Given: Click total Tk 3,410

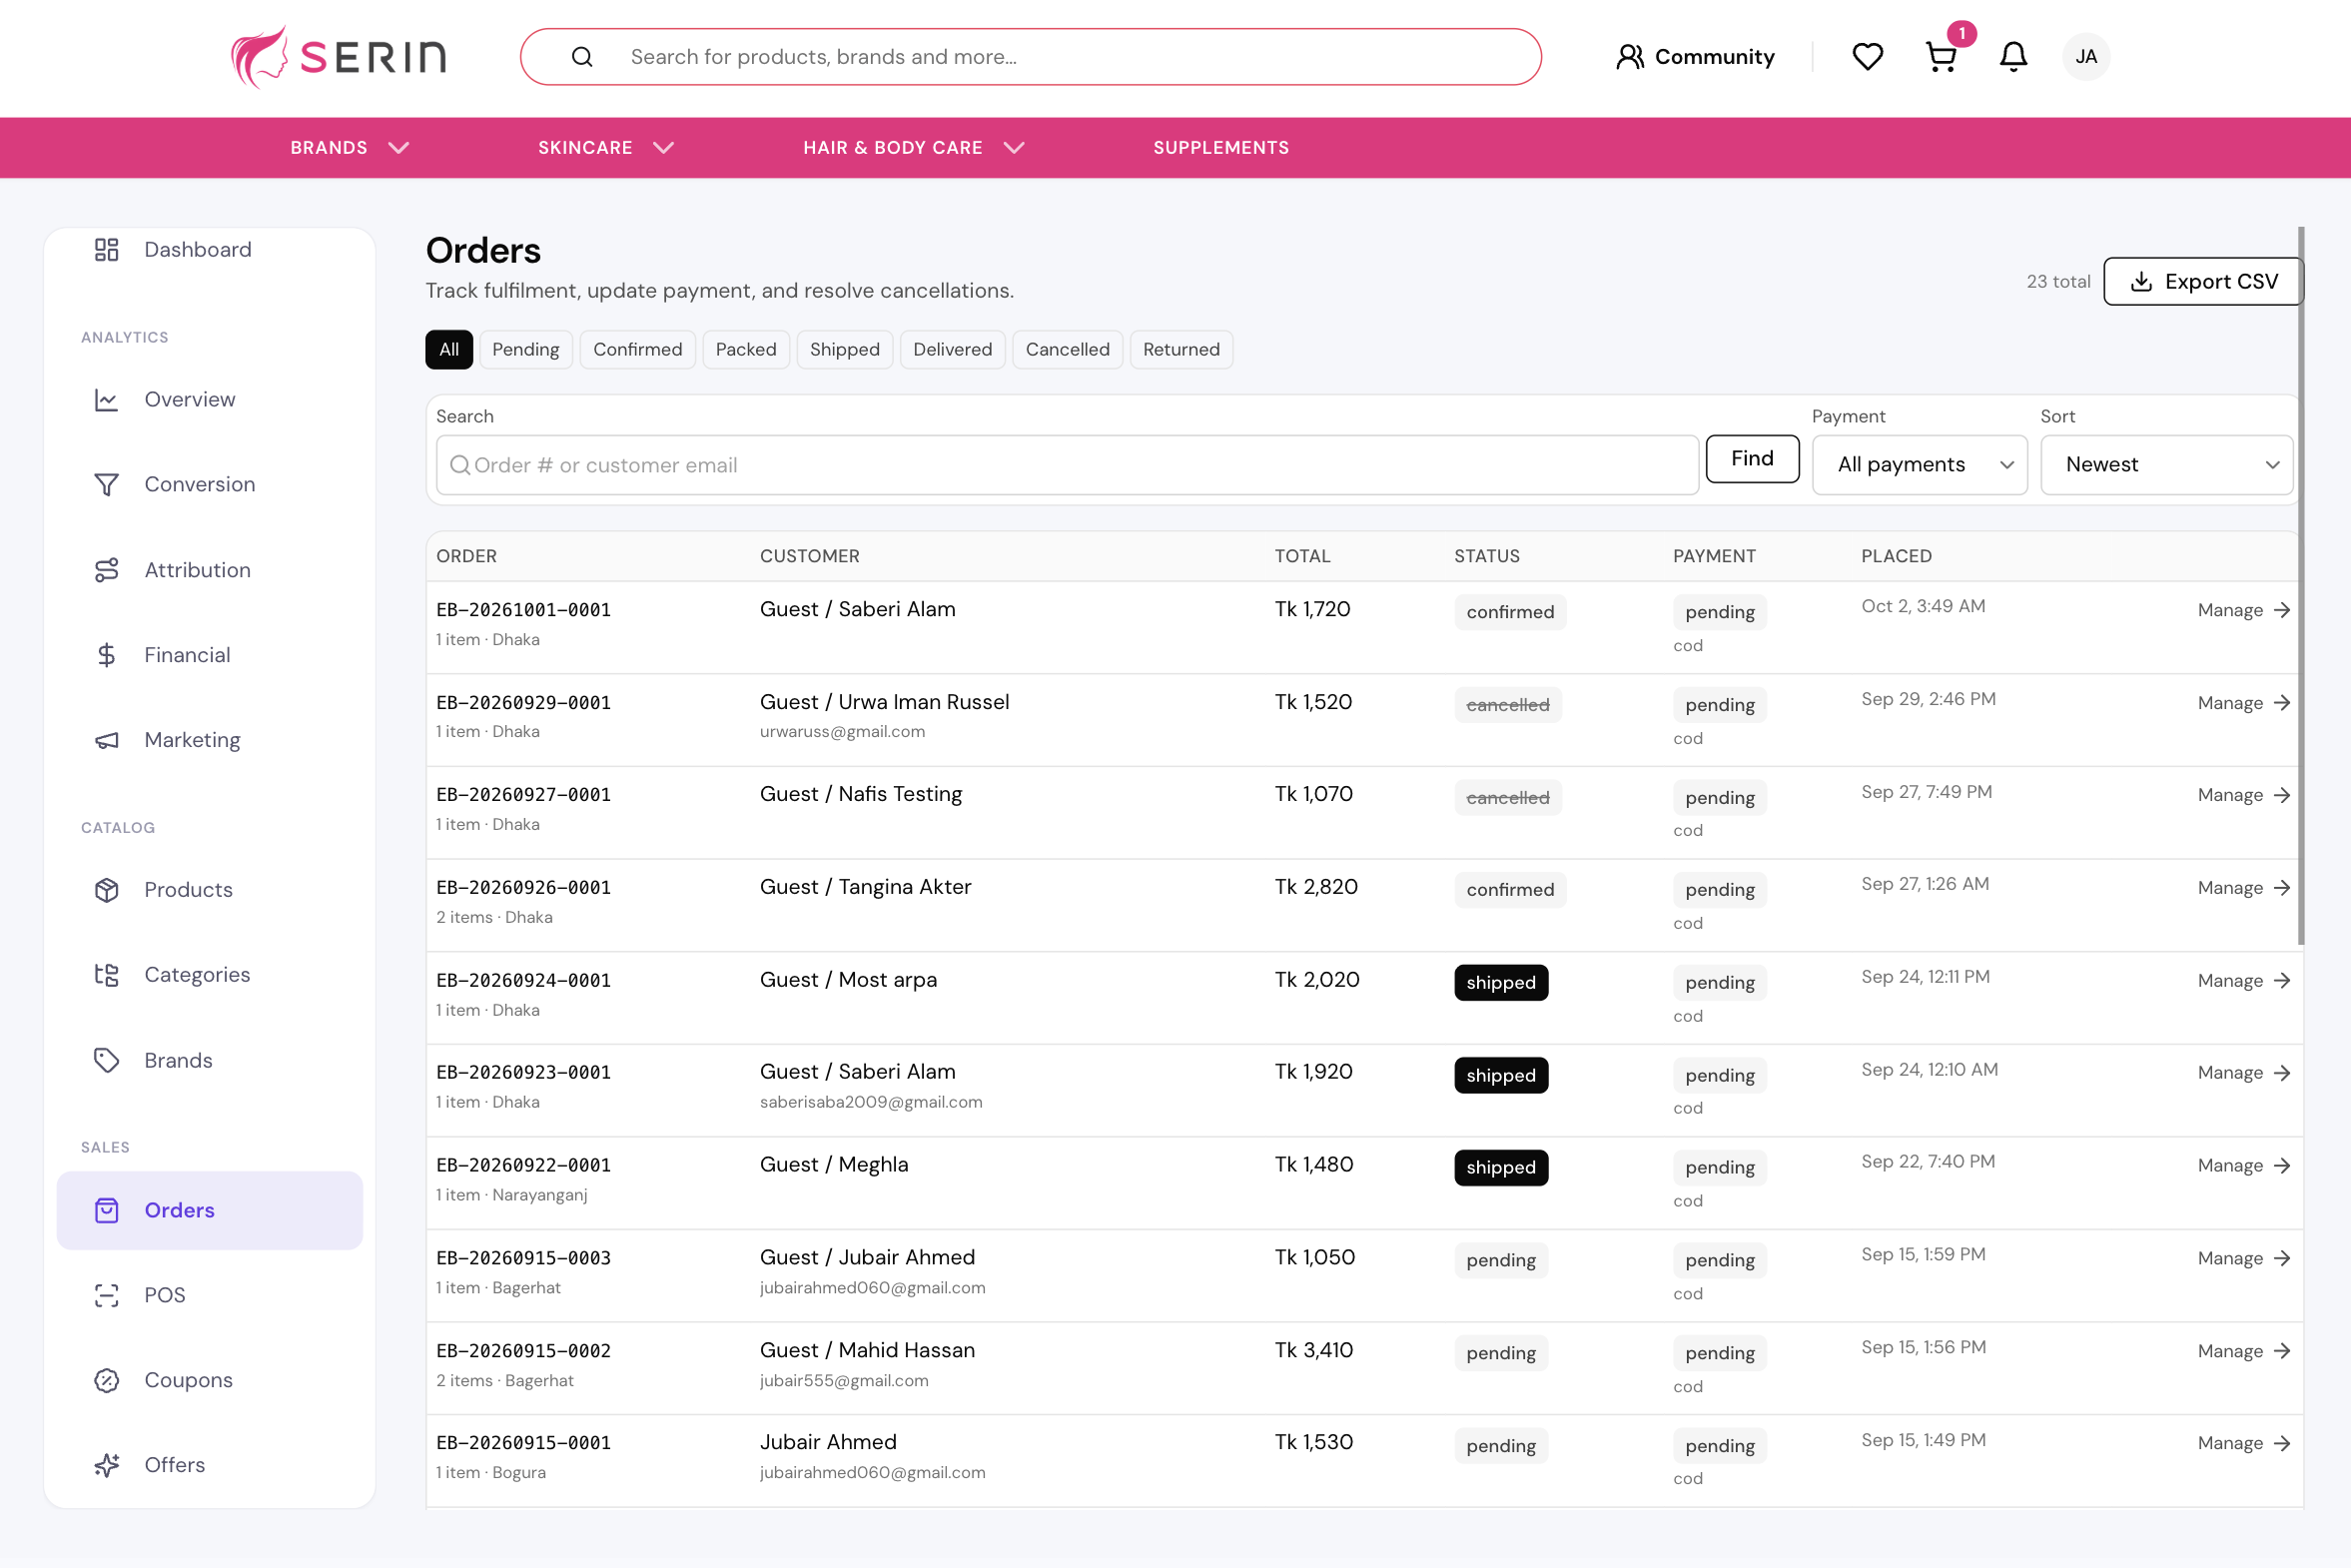Looking at the screenshot, I should tap(1313, 1350).
